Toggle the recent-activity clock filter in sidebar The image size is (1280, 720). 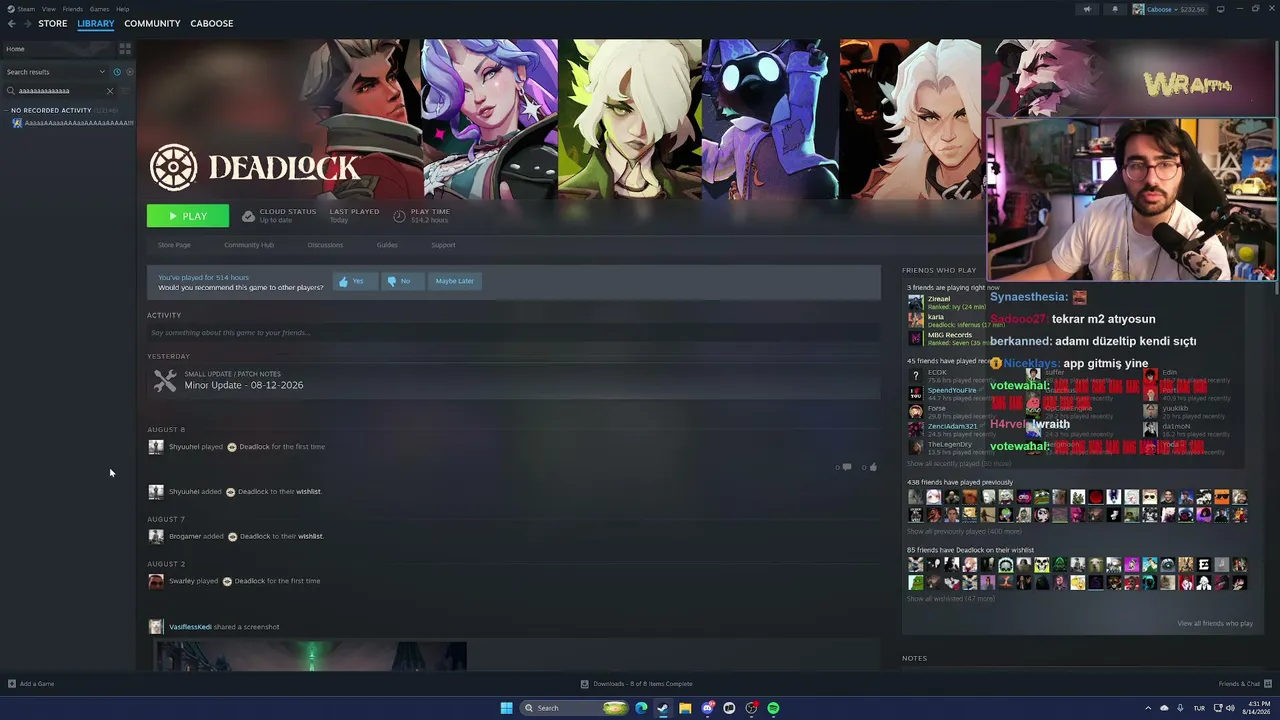117,72
